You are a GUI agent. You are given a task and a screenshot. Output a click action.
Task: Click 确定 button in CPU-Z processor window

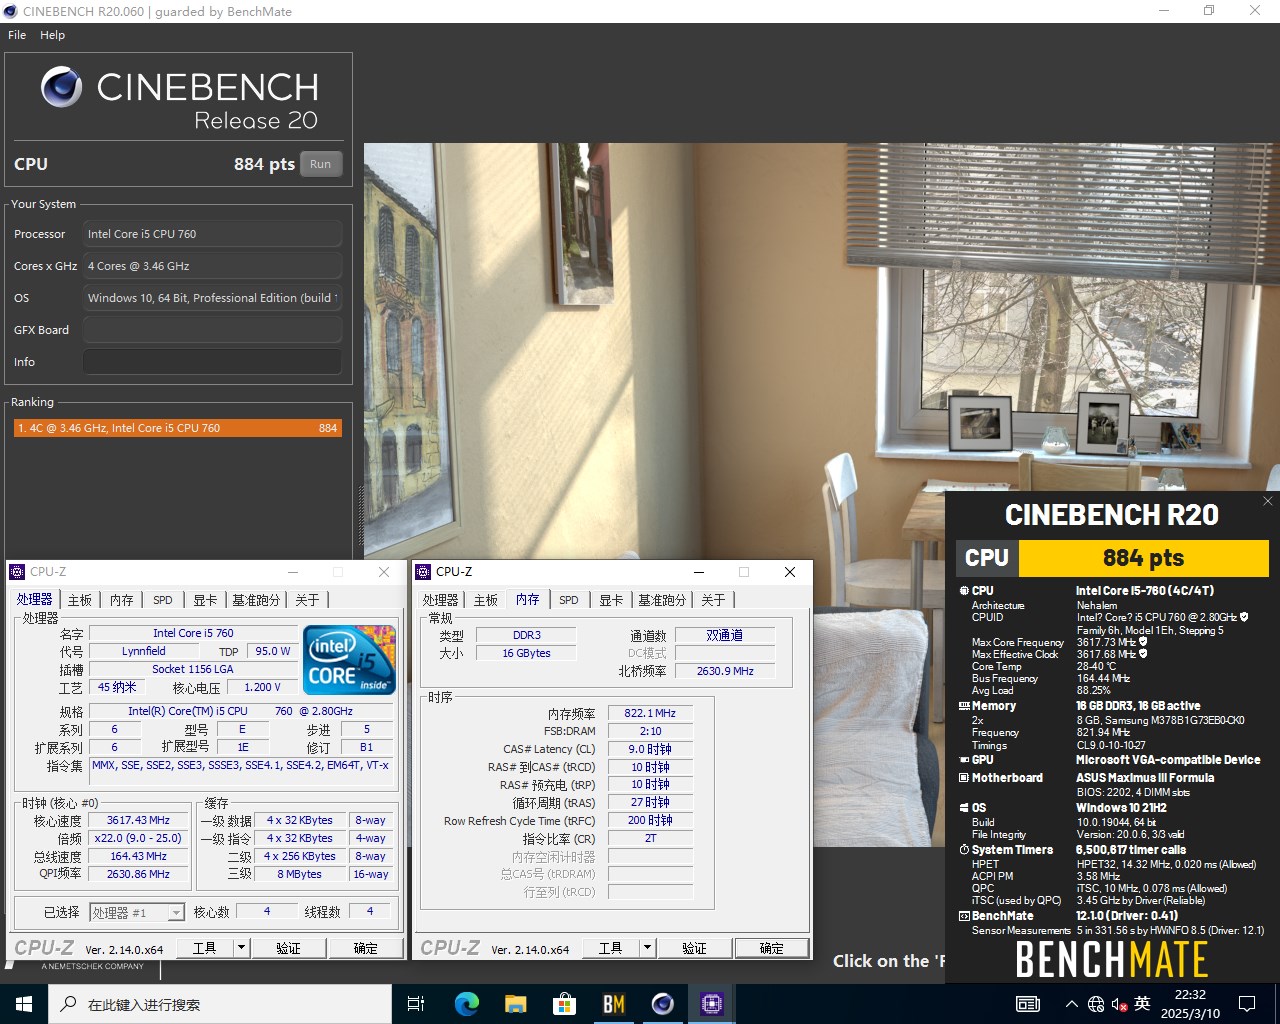click(x=366, y=948)
